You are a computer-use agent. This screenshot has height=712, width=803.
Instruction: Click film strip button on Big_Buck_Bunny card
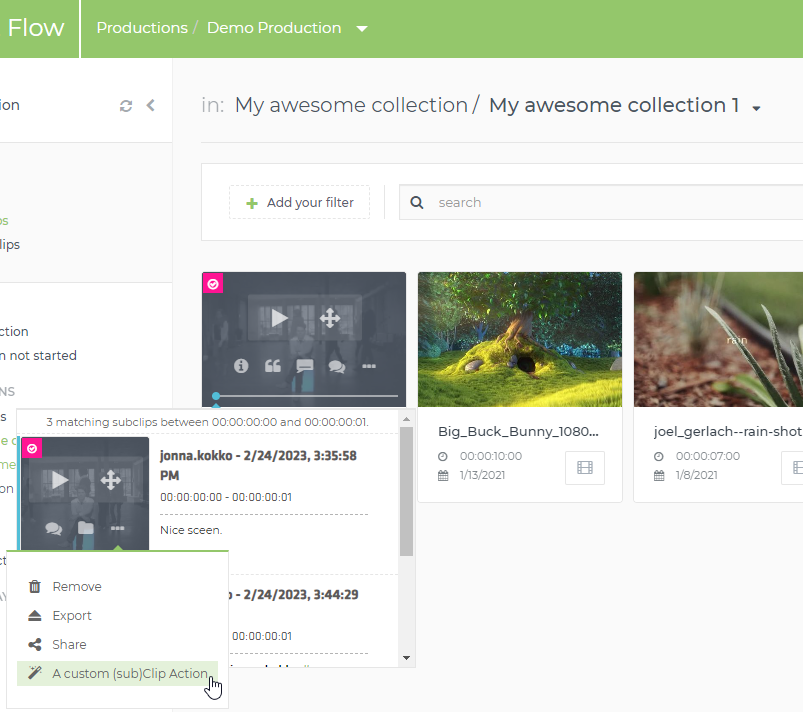coord(585,468)
